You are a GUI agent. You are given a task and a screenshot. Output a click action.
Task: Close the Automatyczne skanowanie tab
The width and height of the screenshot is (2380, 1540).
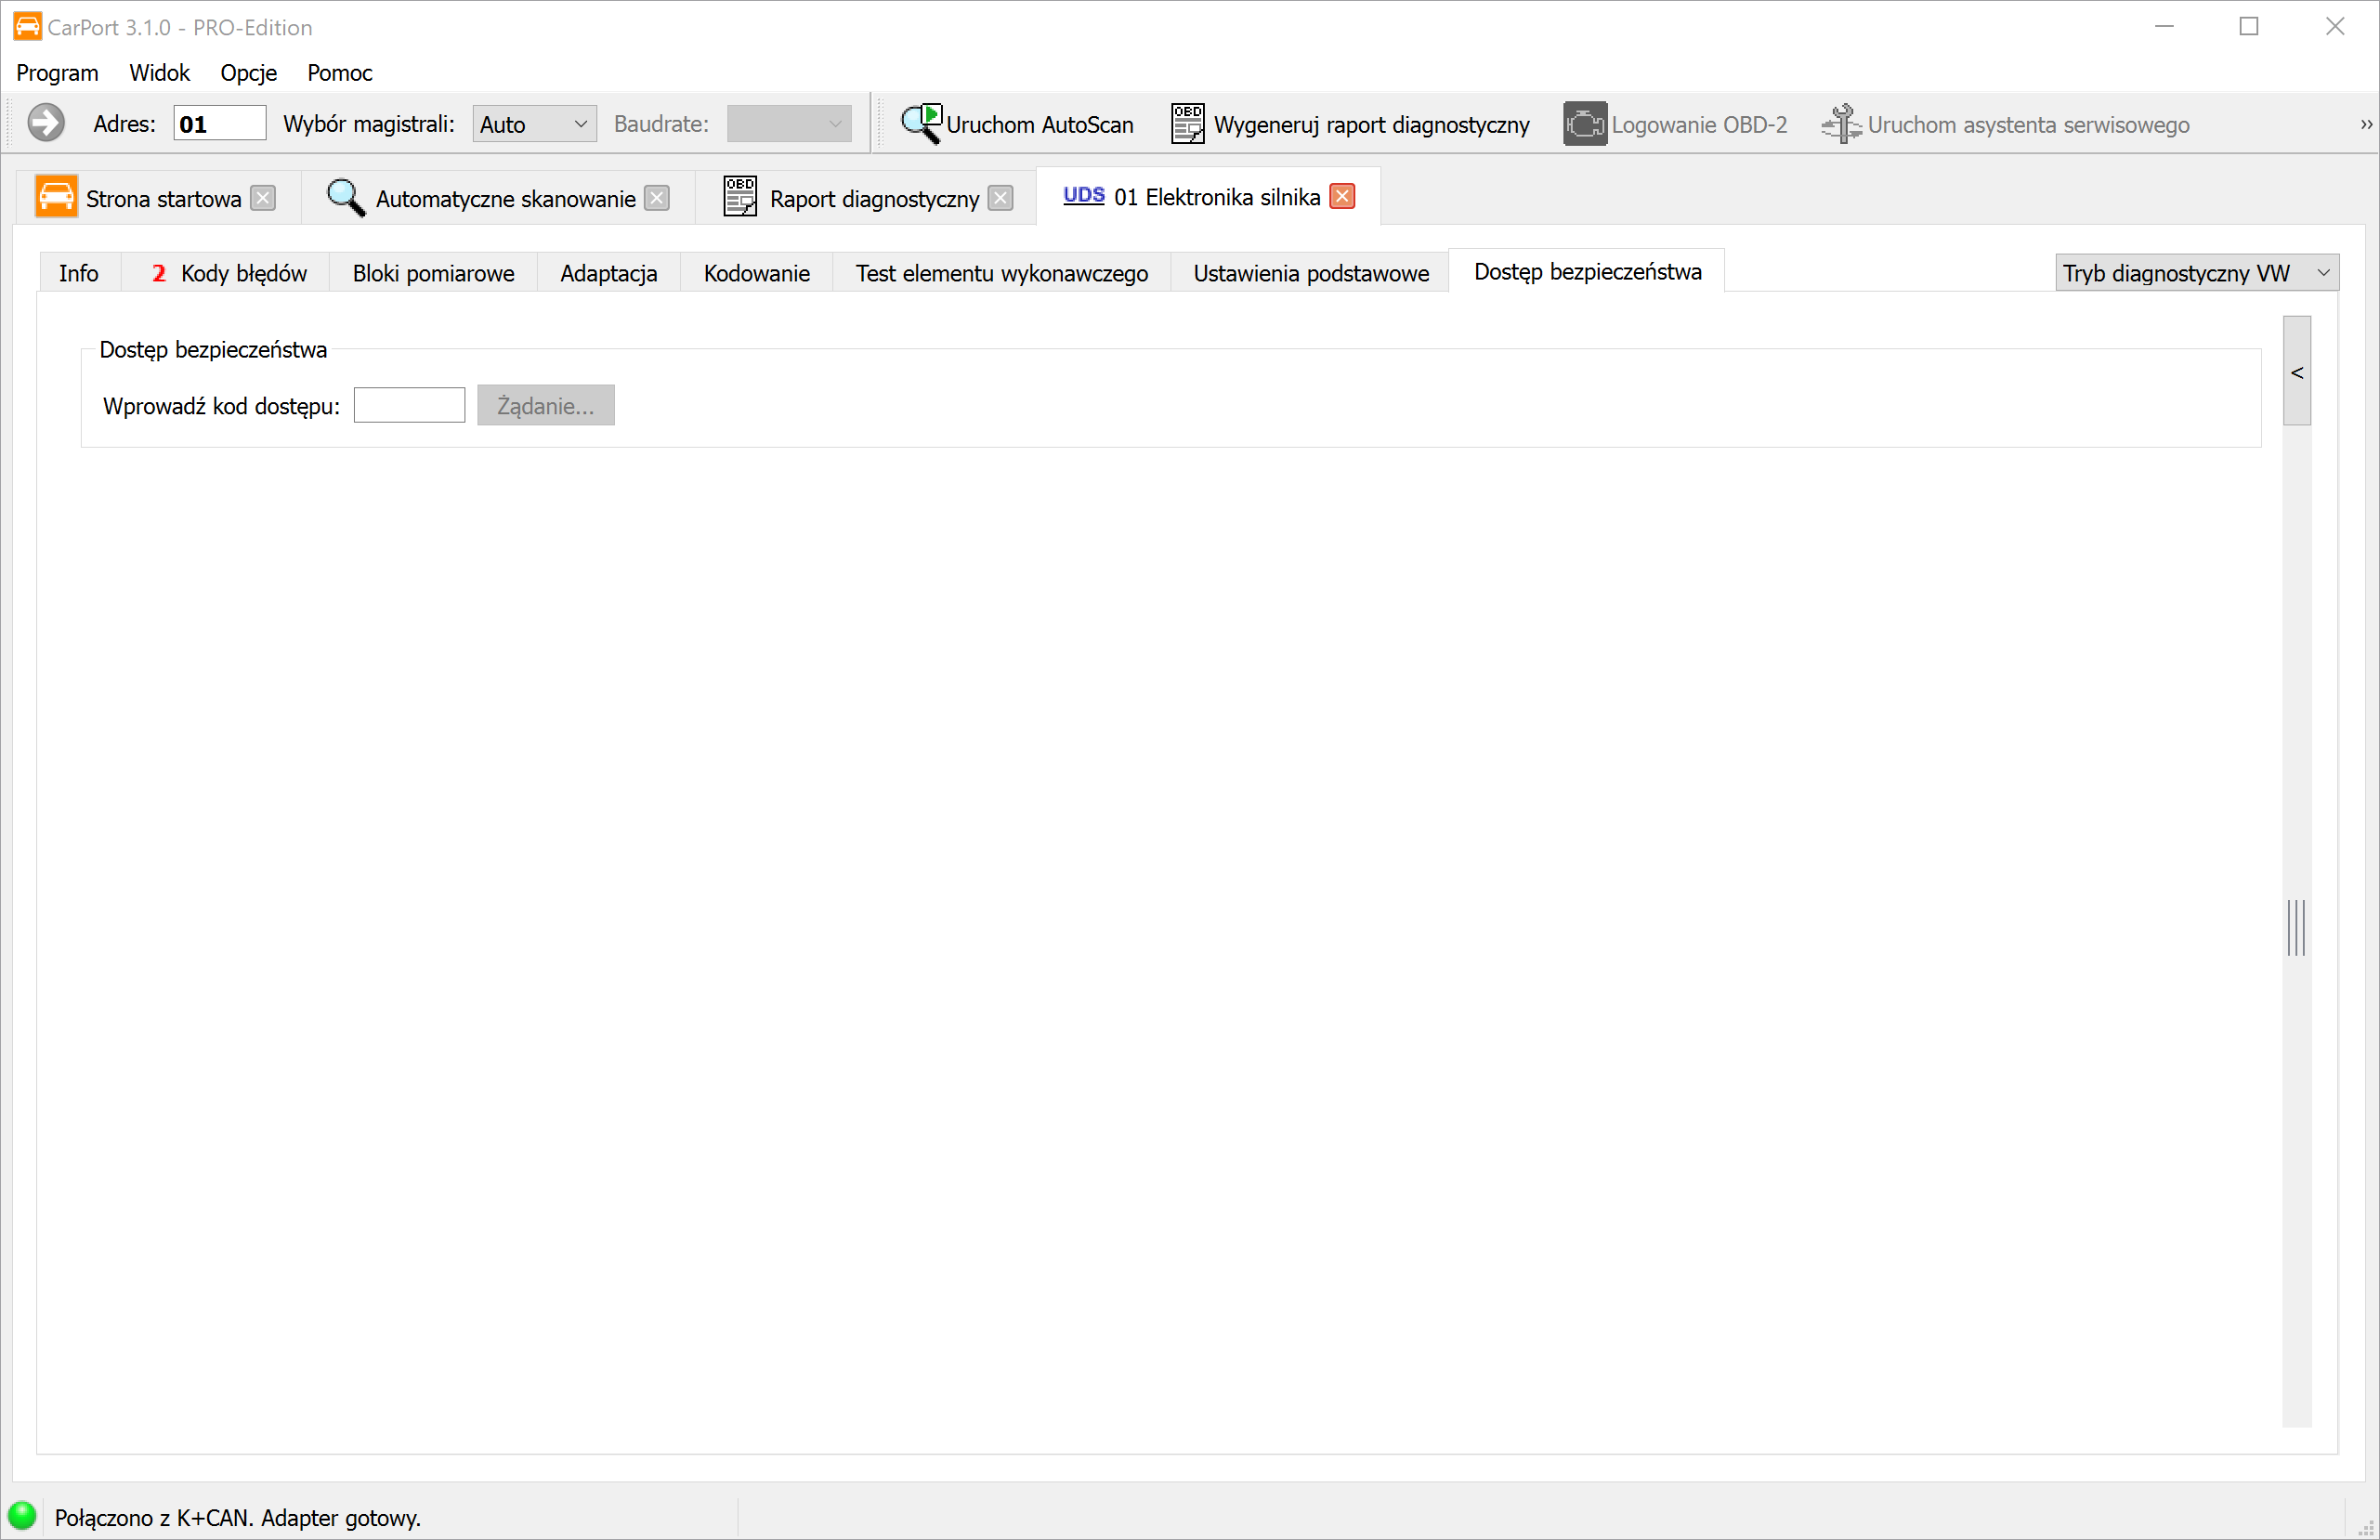coord(657,198)
